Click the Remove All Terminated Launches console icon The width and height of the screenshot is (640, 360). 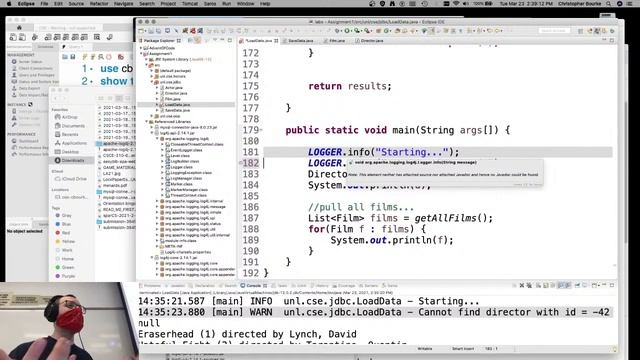(529, 286)
